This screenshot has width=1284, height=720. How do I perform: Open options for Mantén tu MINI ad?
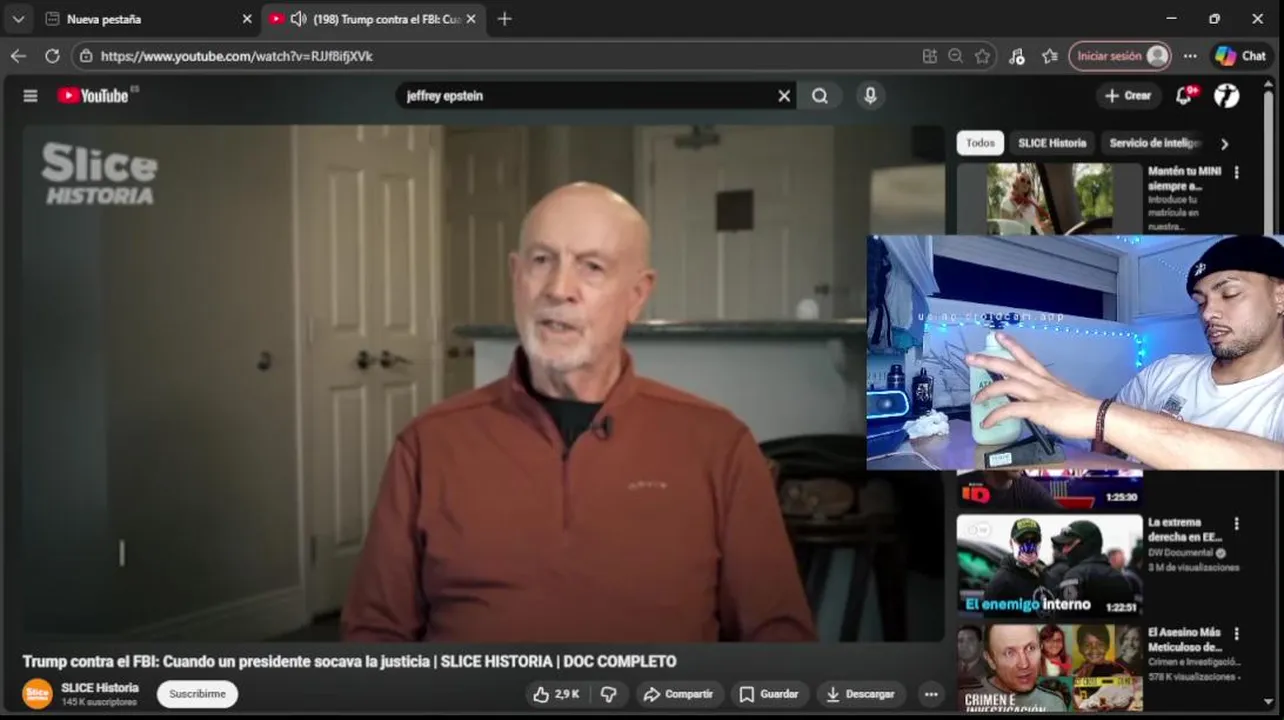pyautogui.click(x=1237, y=172)
